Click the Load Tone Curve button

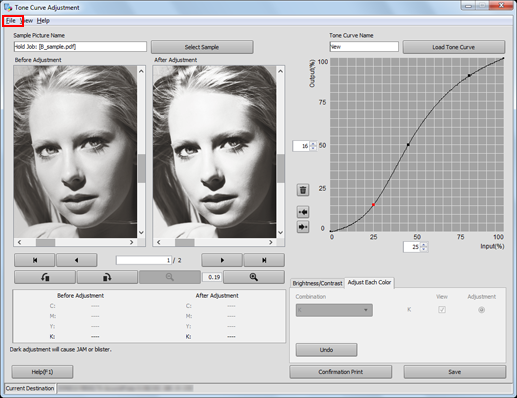(x=454, y=47)
